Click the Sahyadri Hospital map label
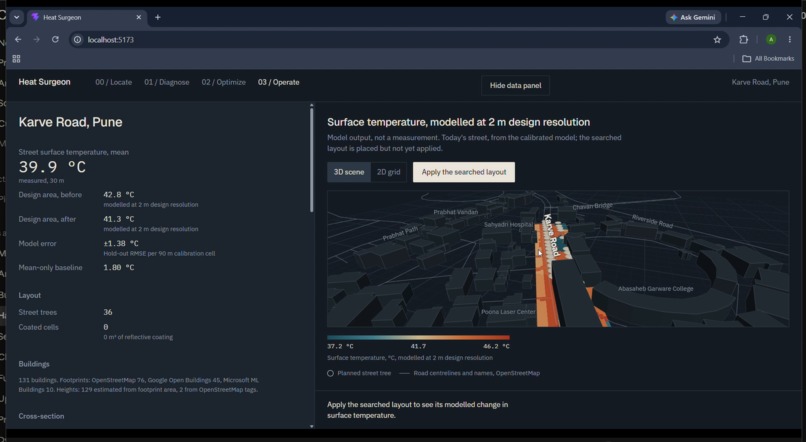Image resolution: width=806 pixels, height=442 pixels. [508, 225]
